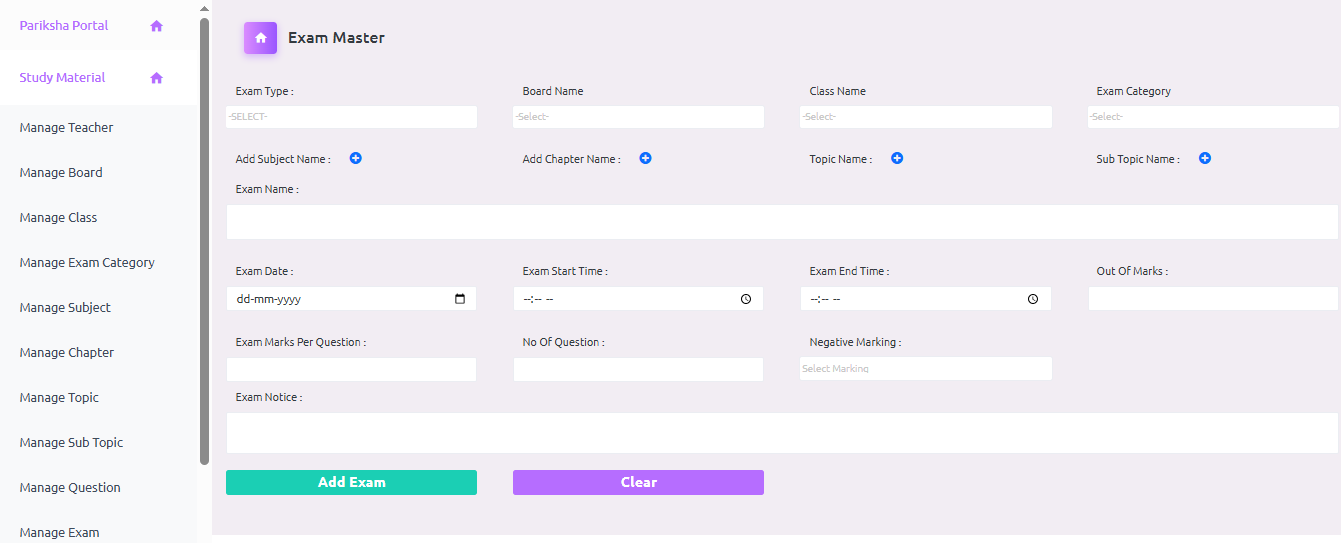Open clock picker for Exam End Time
This screenshot has height=543, width=1341.
click(1033, 299)
